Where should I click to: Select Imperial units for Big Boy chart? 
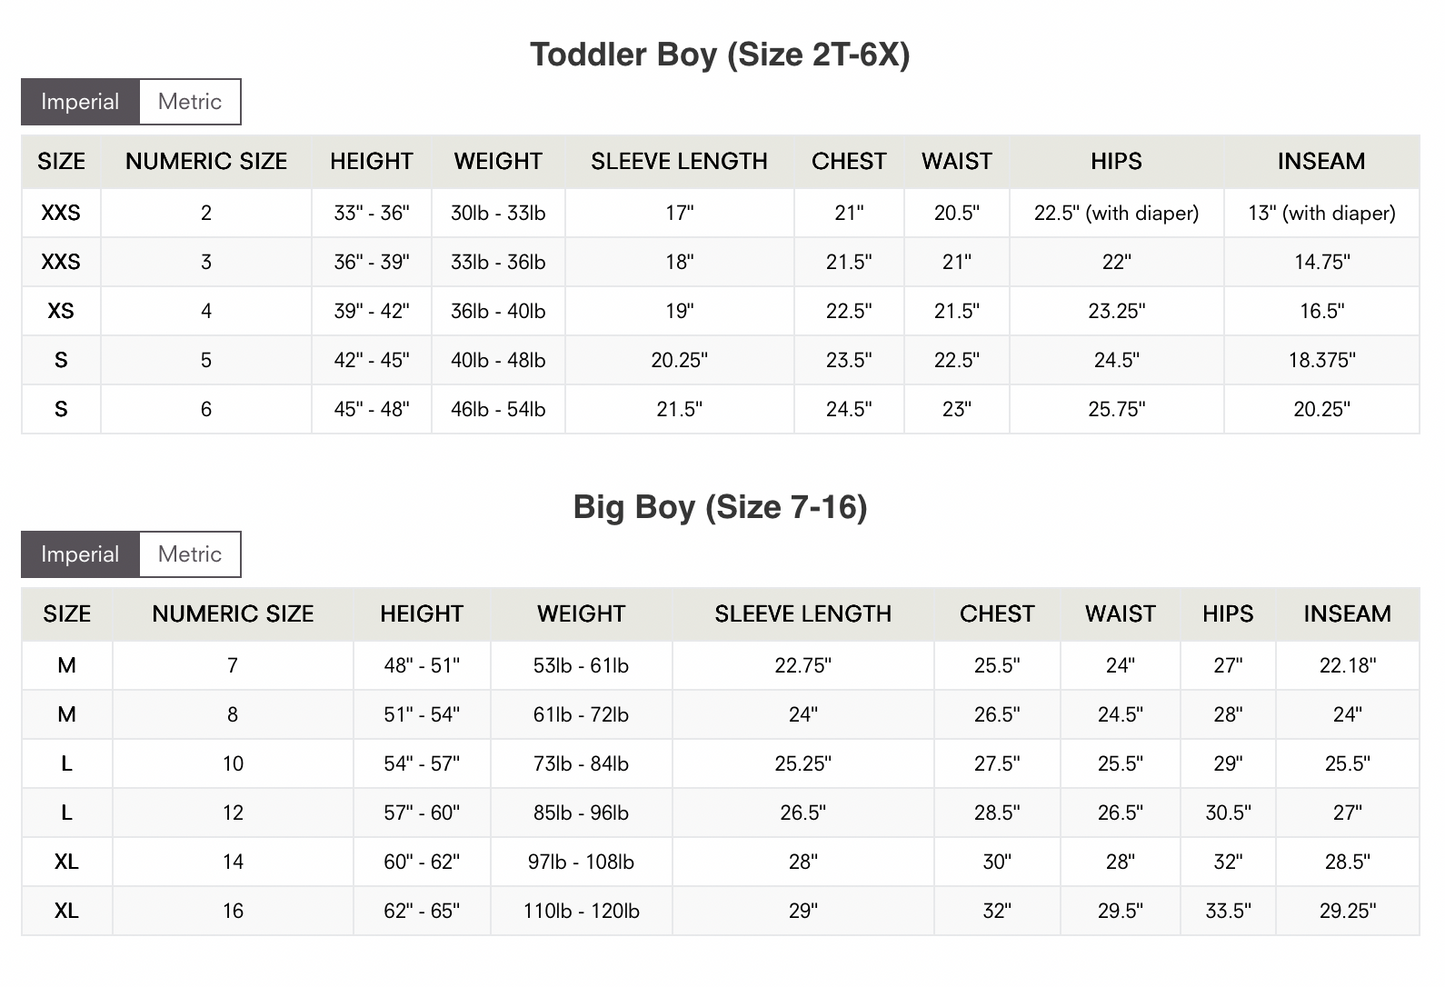pos(80,555)
